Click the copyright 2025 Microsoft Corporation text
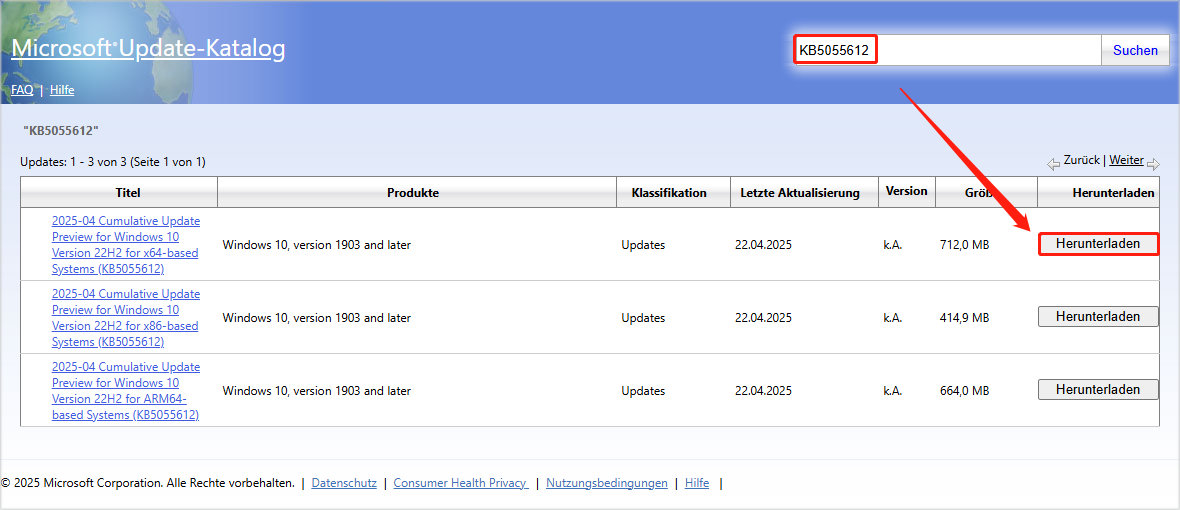 pyautogui.click(x=148, y=483)
